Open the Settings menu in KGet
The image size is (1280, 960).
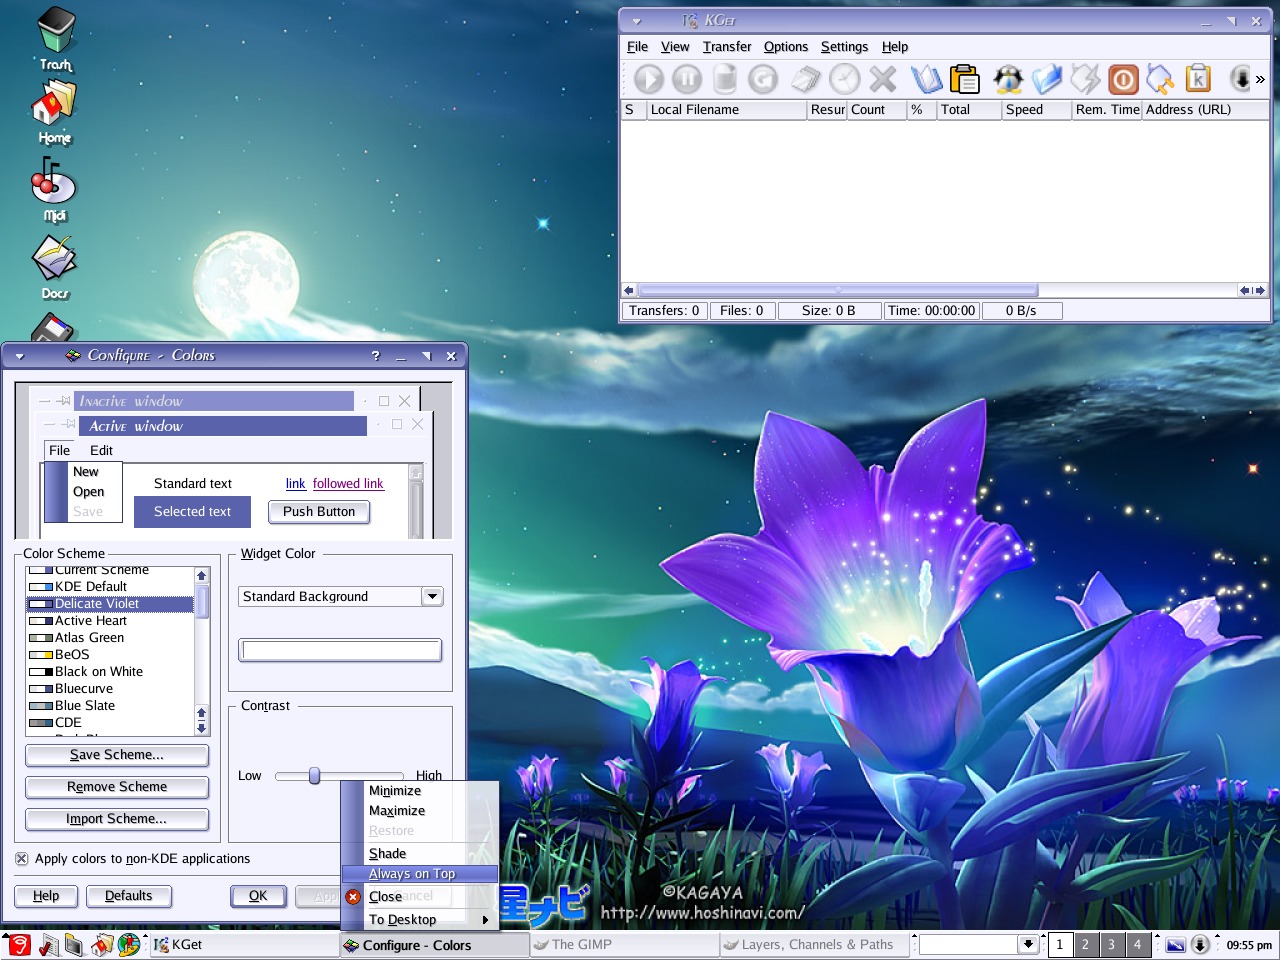(844, 47)
